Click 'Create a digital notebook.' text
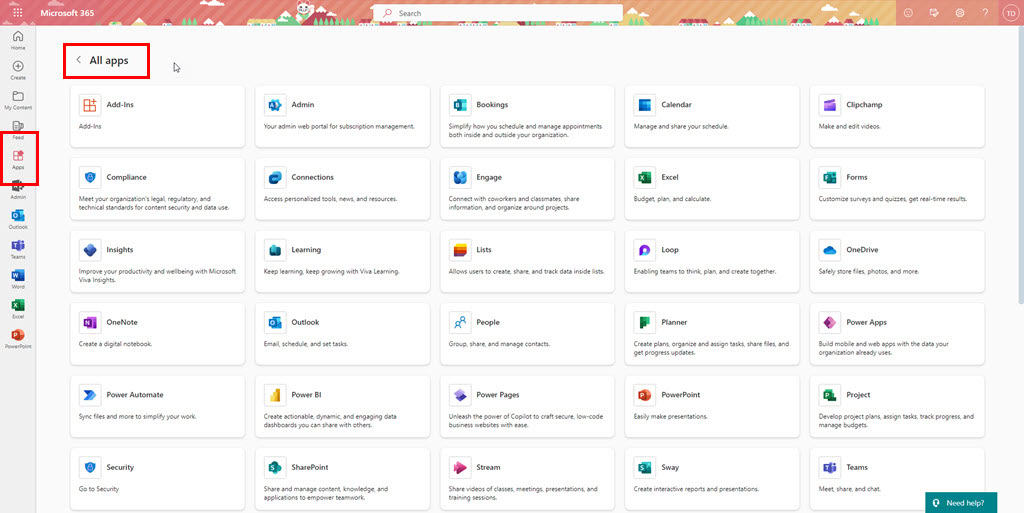 pos(115,343)
